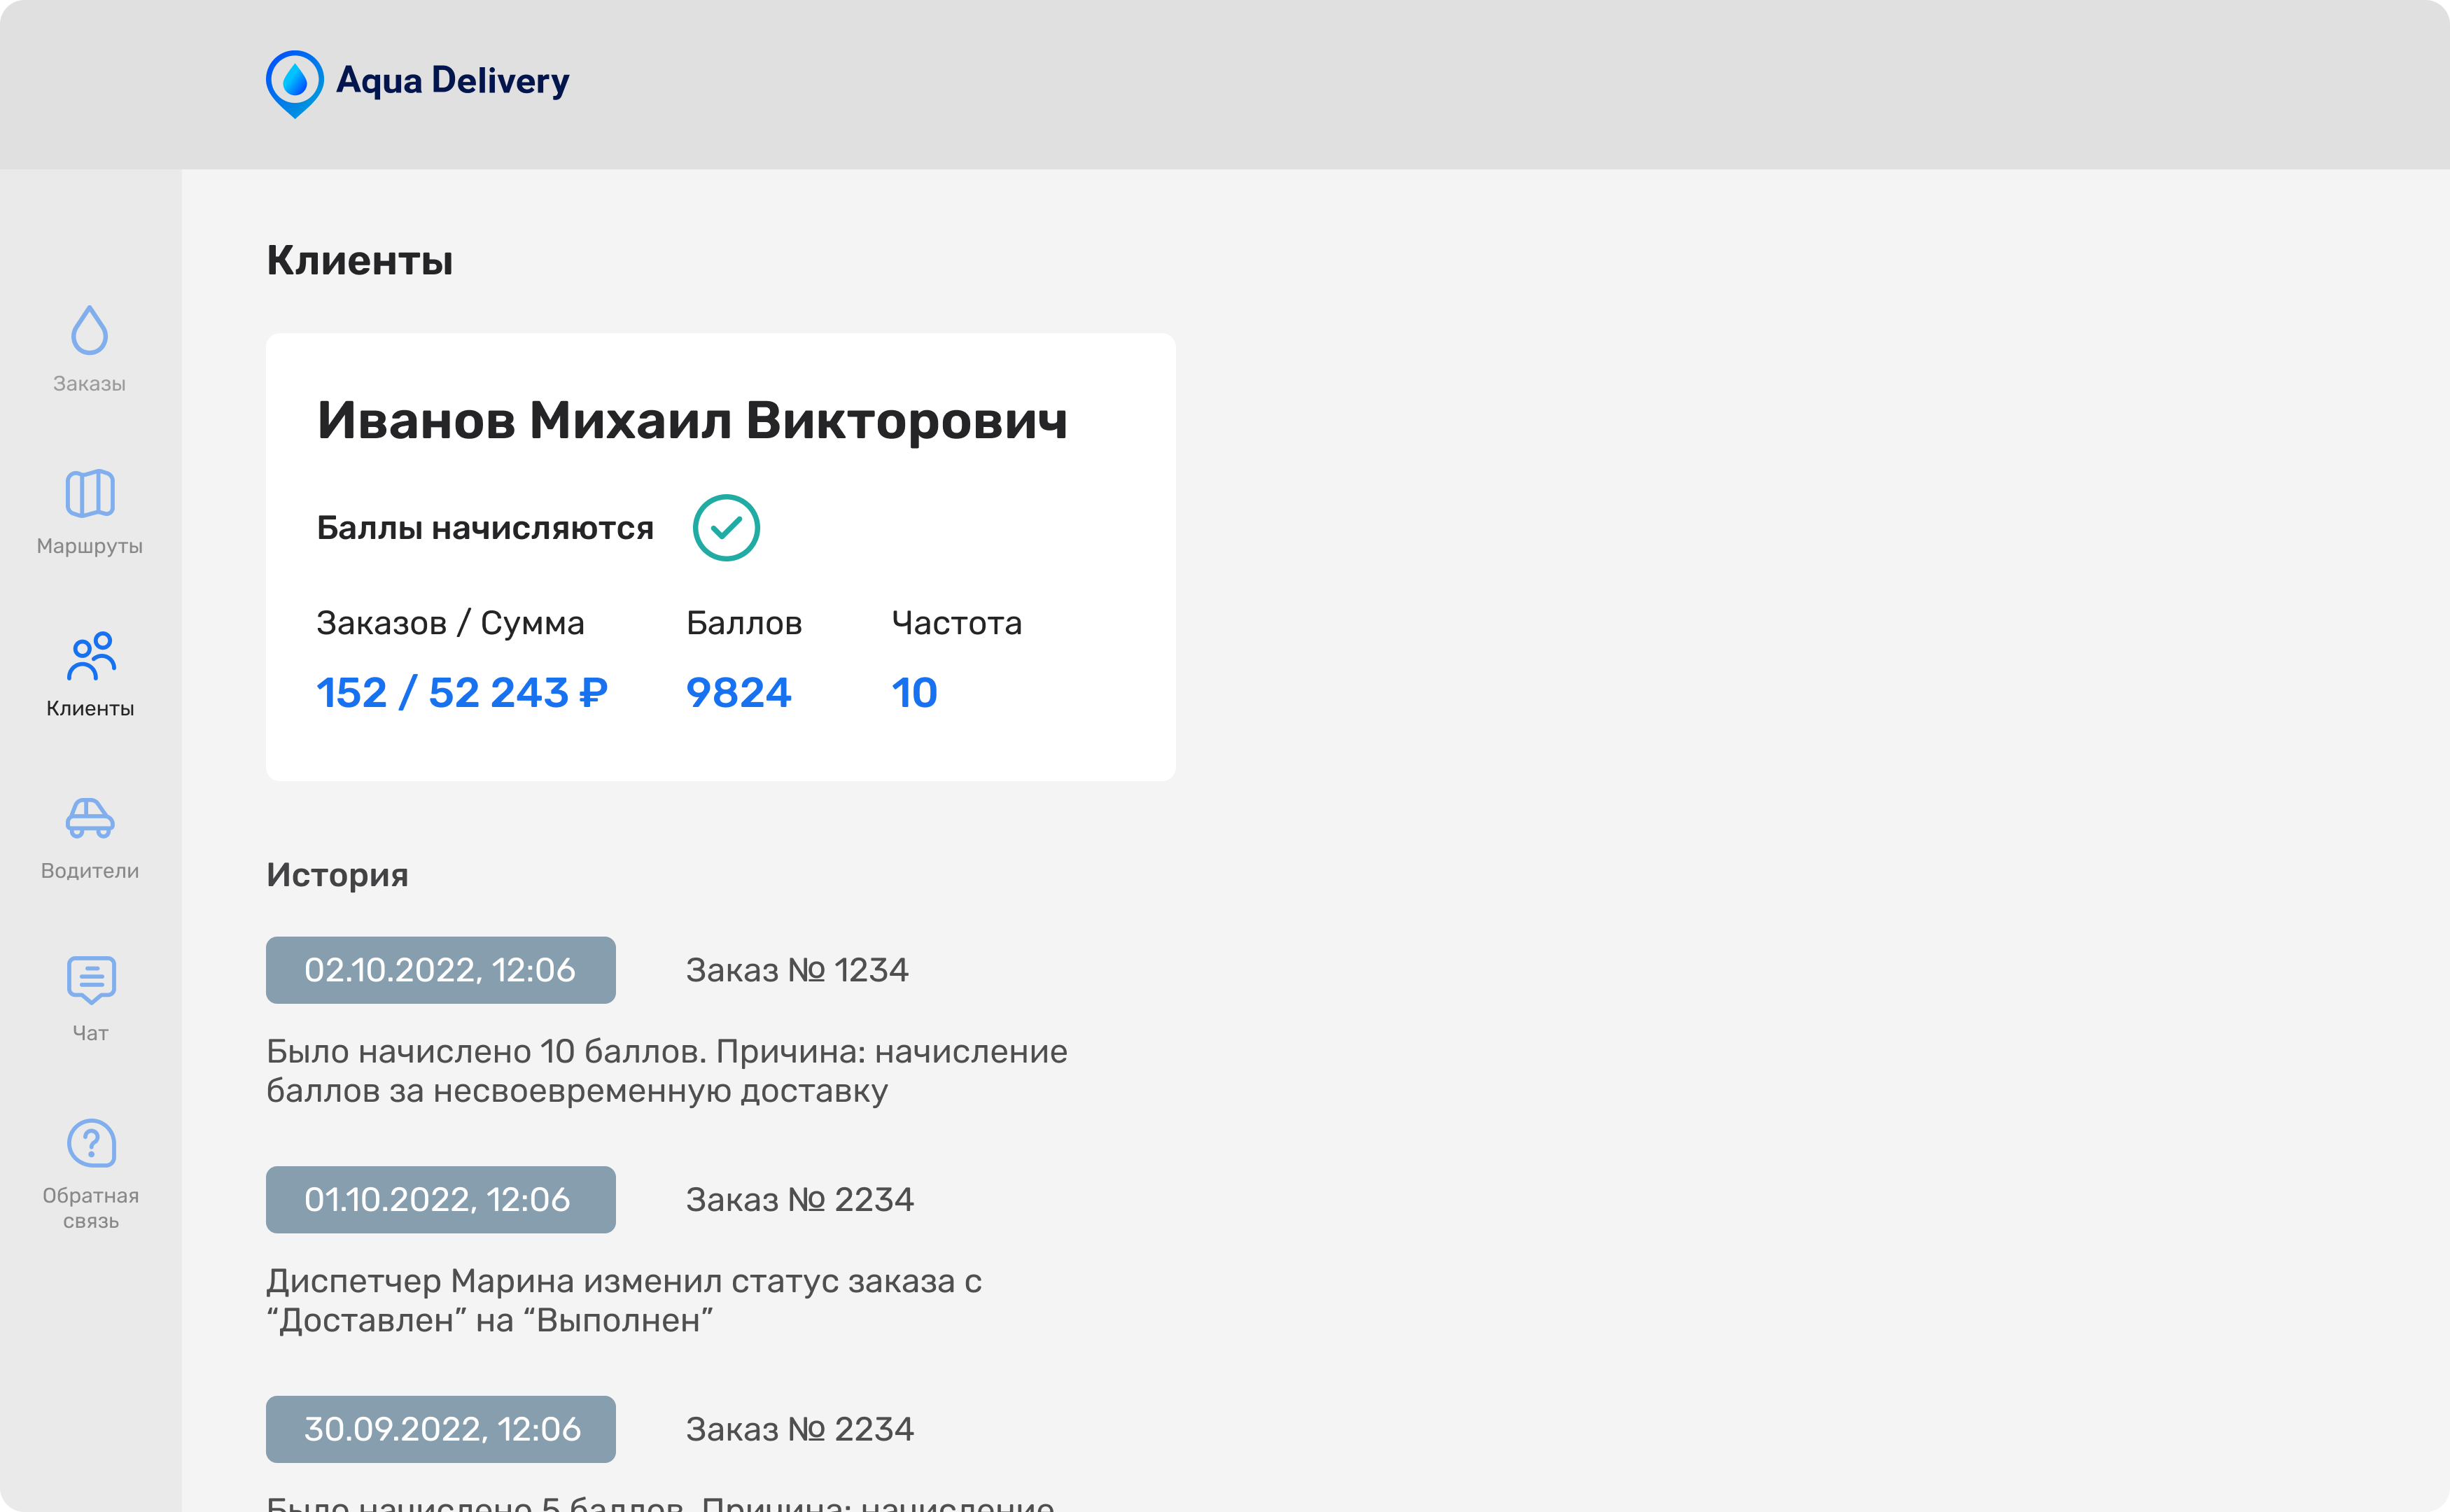Click the client name Иванов Михаил Викторович
The height and width of the screenshot is (1512, 2450).
coord(692,421)
